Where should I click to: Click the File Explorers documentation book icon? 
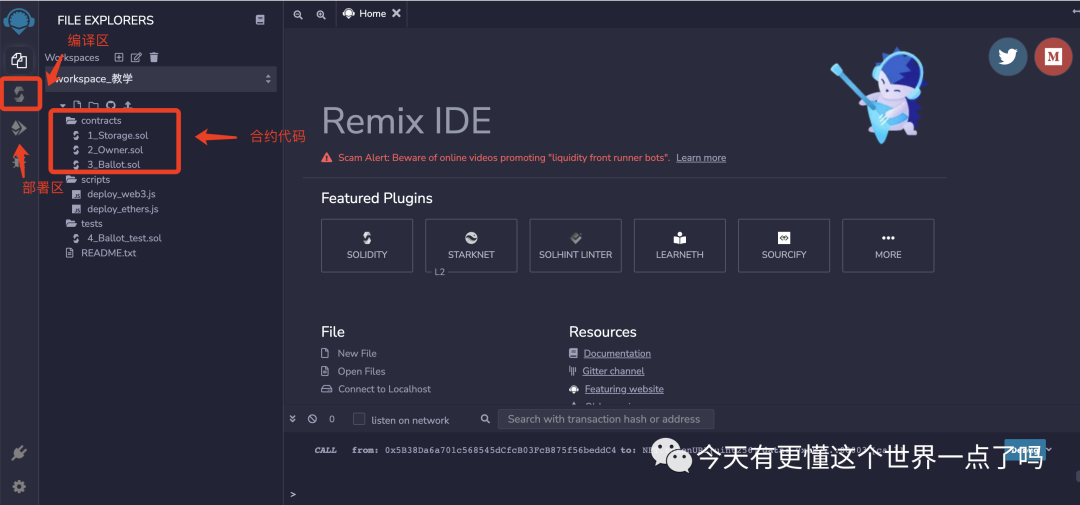tap(260, 20)
